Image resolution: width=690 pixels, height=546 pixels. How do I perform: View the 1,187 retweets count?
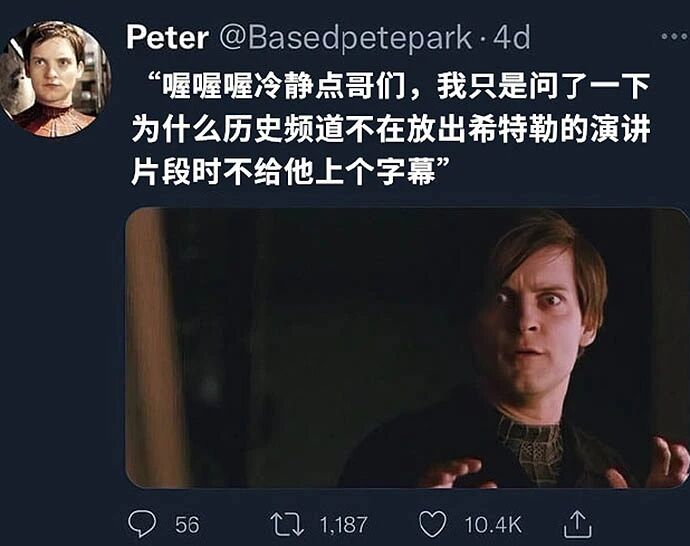point(343,525)
